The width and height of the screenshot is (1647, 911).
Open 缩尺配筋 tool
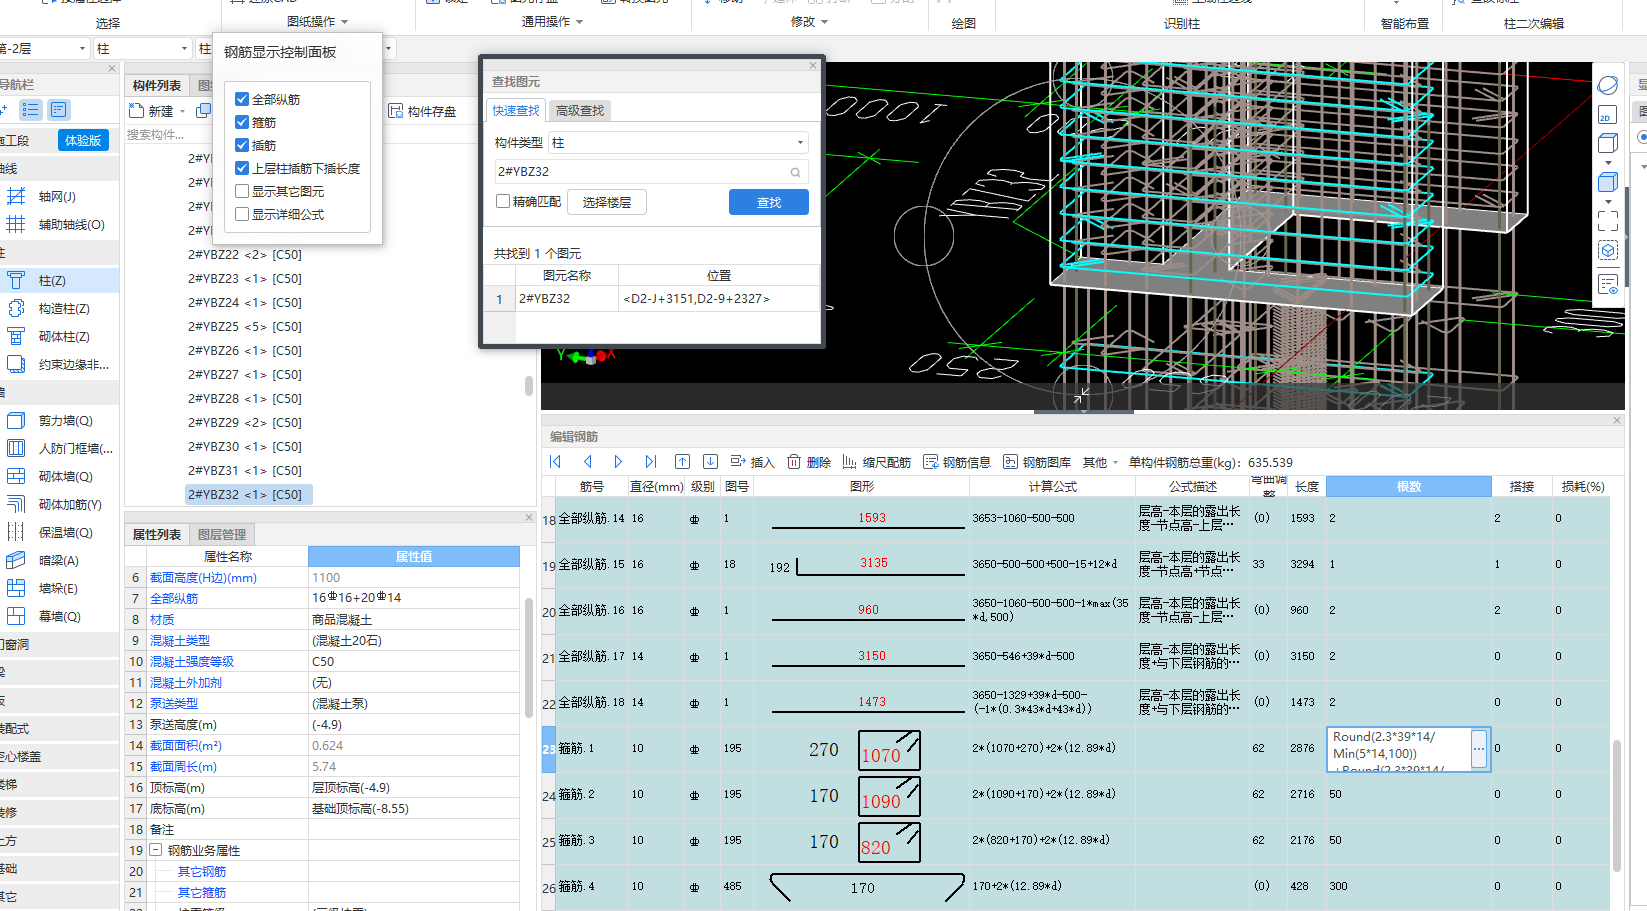click(x=877, y=462)
